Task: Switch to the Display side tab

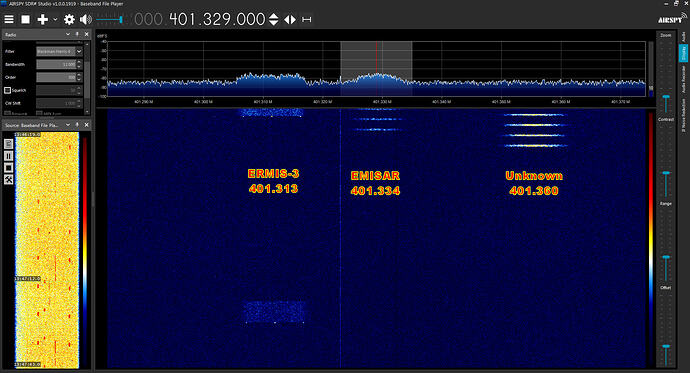Action: (683, 53)
